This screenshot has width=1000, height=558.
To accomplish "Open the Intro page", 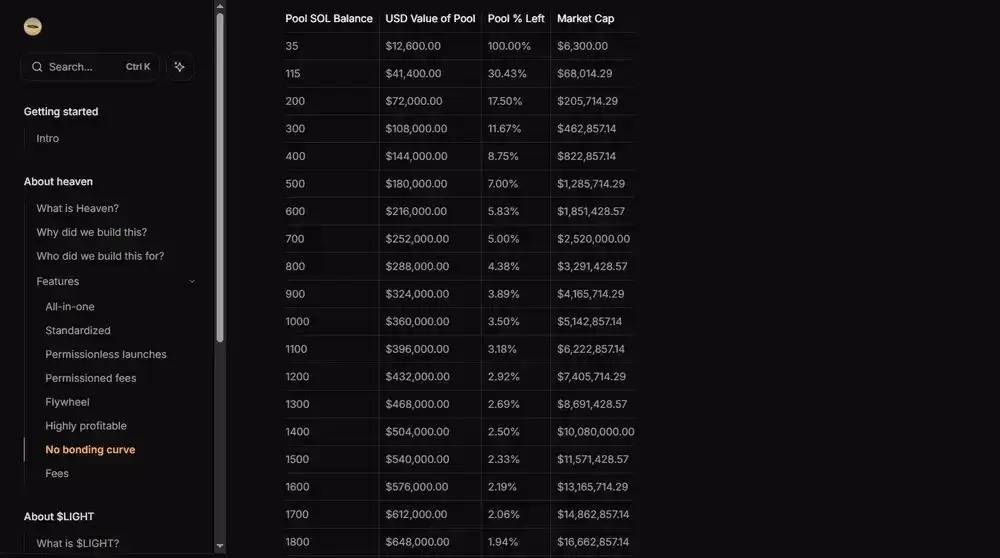I will 48,139.
